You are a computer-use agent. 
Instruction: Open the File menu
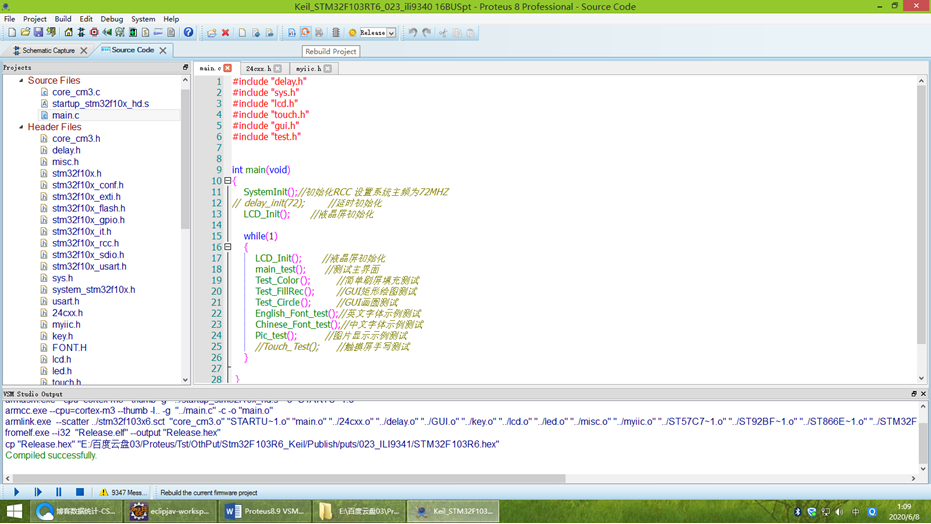pyautogui.click(x=10, y=19)
